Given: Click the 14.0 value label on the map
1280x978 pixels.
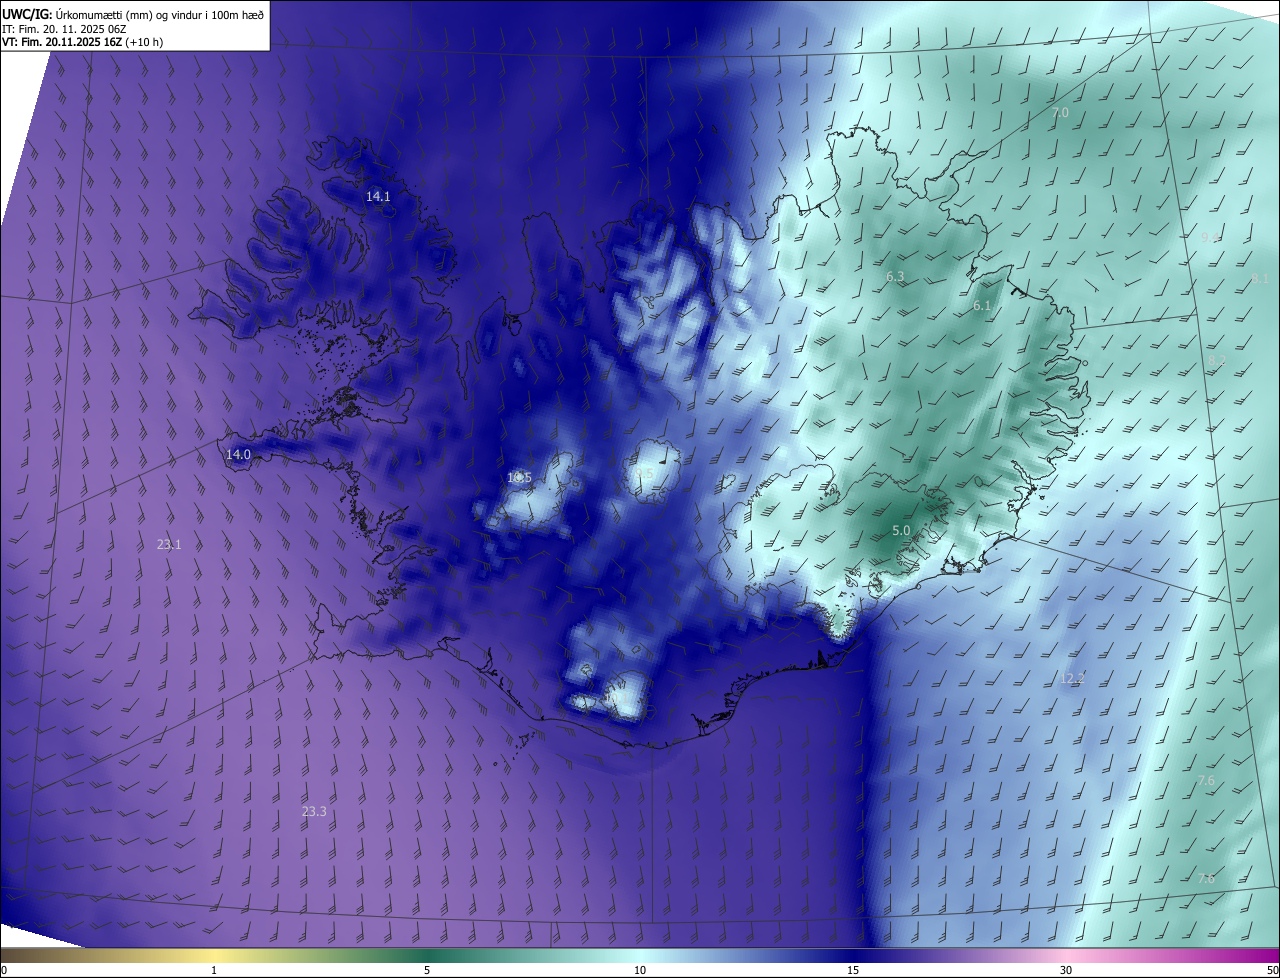Looking at the screenshot, I should (238, 455).
